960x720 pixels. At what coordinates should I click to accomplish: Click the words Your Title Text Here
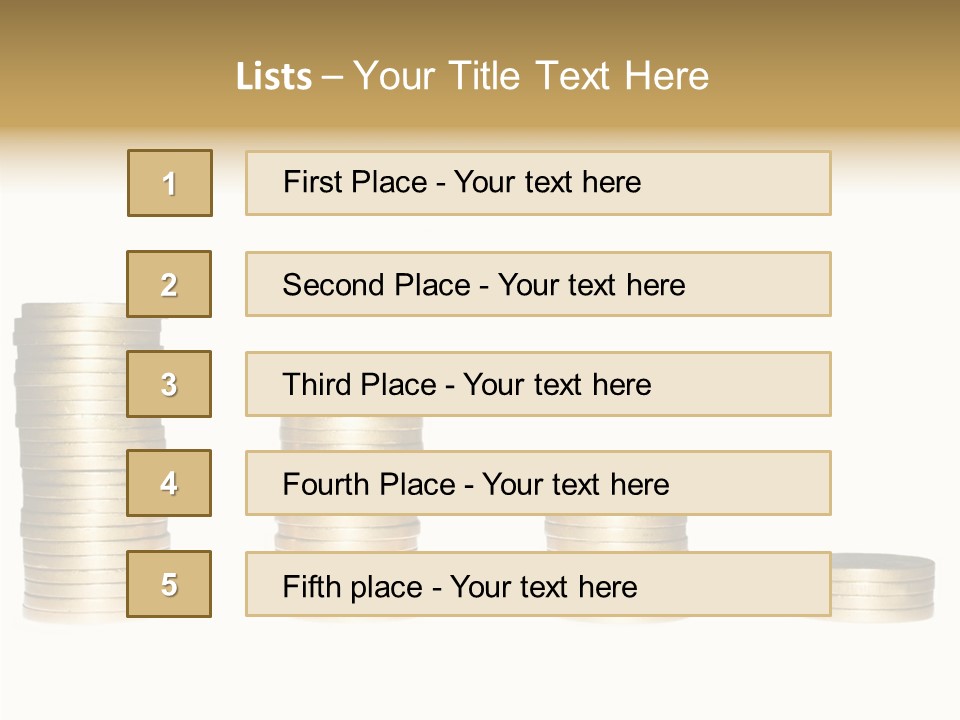(531, 76)
